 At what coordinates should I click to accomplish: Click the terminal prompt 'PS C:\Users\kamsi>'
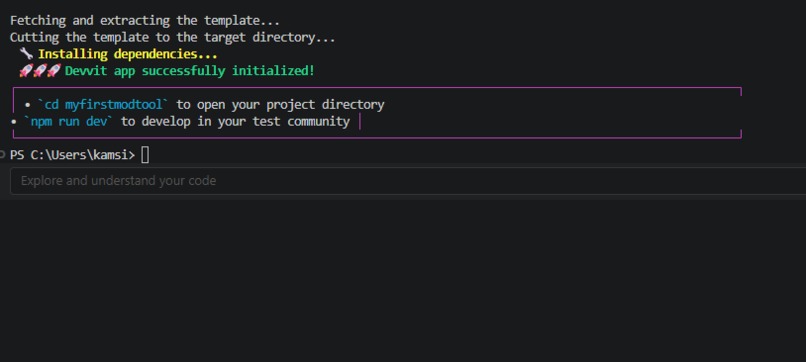(x=72, y=154)
